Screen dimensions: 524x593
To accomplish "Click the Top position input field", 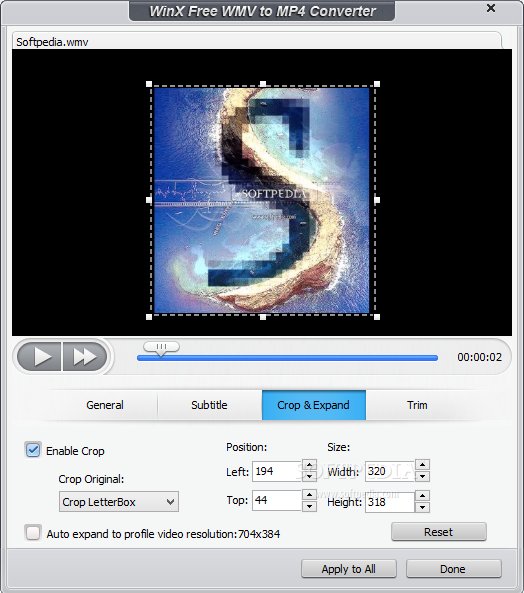I will pos(277,500).
